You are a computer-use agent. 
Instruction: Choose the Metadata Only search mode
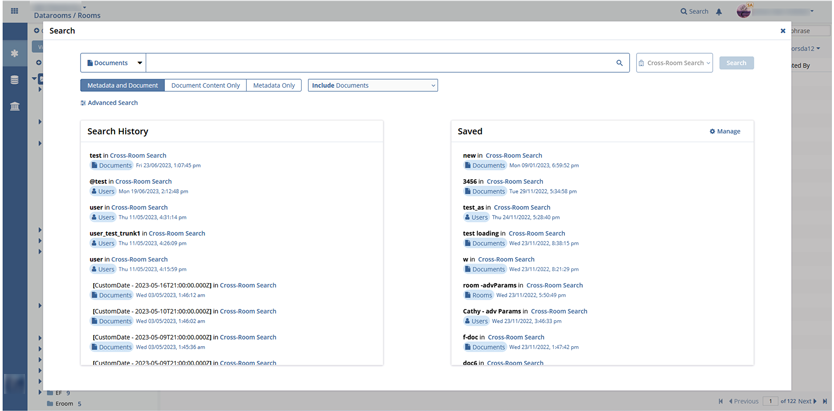[x=274, y=86]
